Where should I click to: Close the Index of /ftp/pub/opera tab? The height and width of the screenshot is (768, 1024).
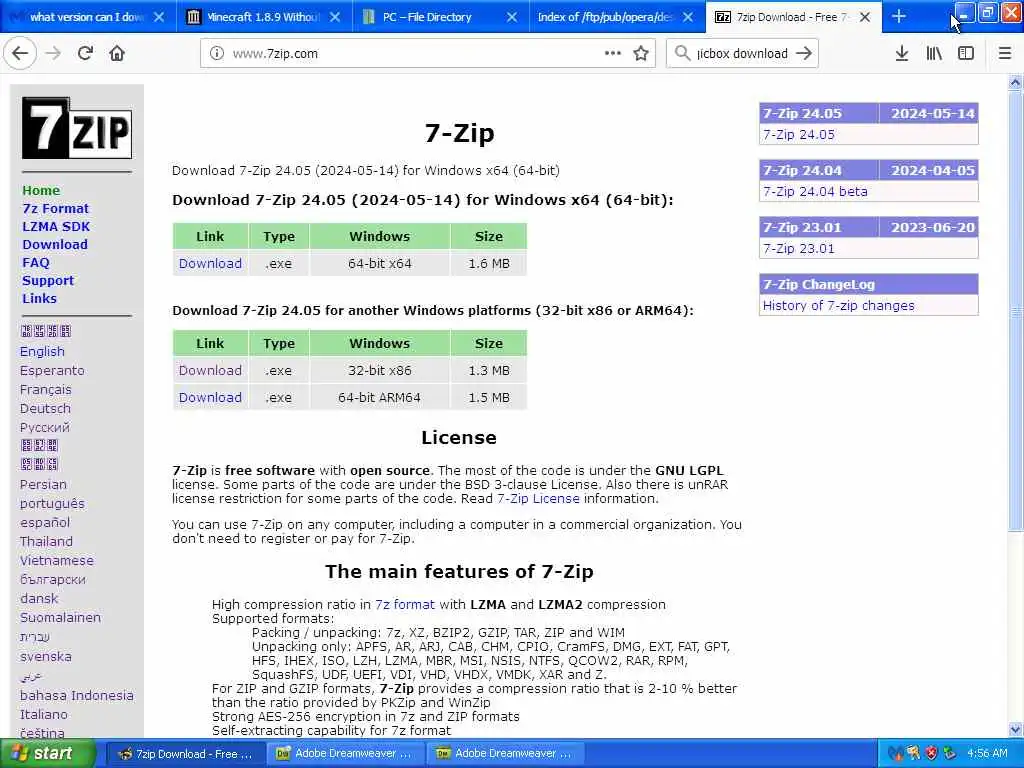tap(688, 17)
